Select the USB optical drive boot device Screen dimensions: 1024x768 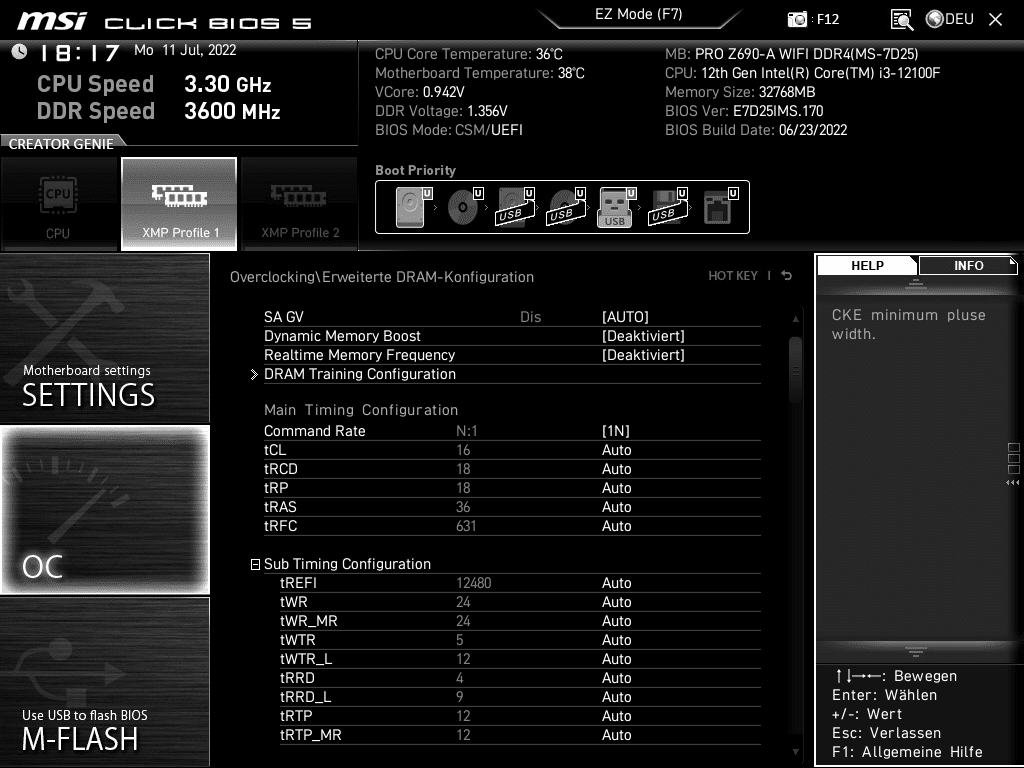pos(566,207)
